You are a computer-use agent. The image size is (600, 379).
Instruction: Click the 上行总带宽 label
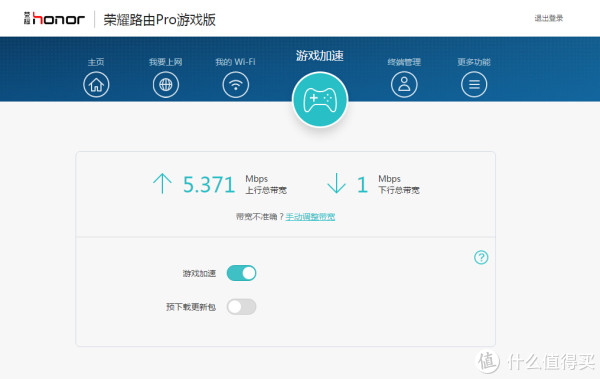[x=266, y=190]
